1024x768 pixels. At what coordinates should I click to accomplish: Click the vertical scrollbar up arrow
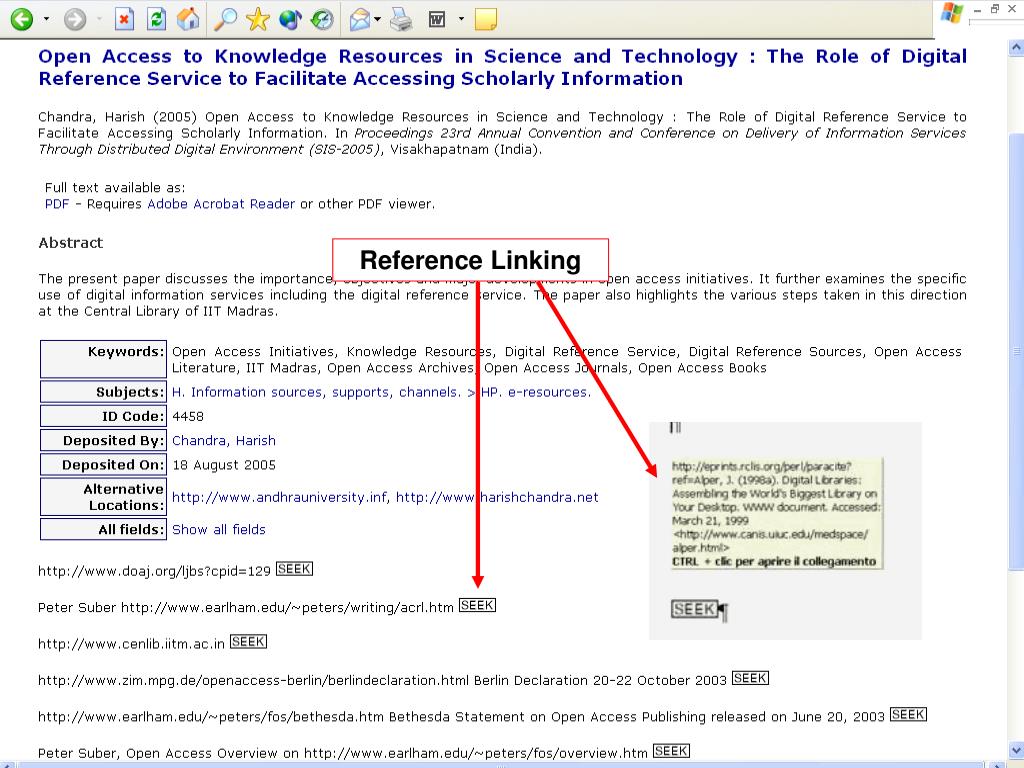[1016, 47]
